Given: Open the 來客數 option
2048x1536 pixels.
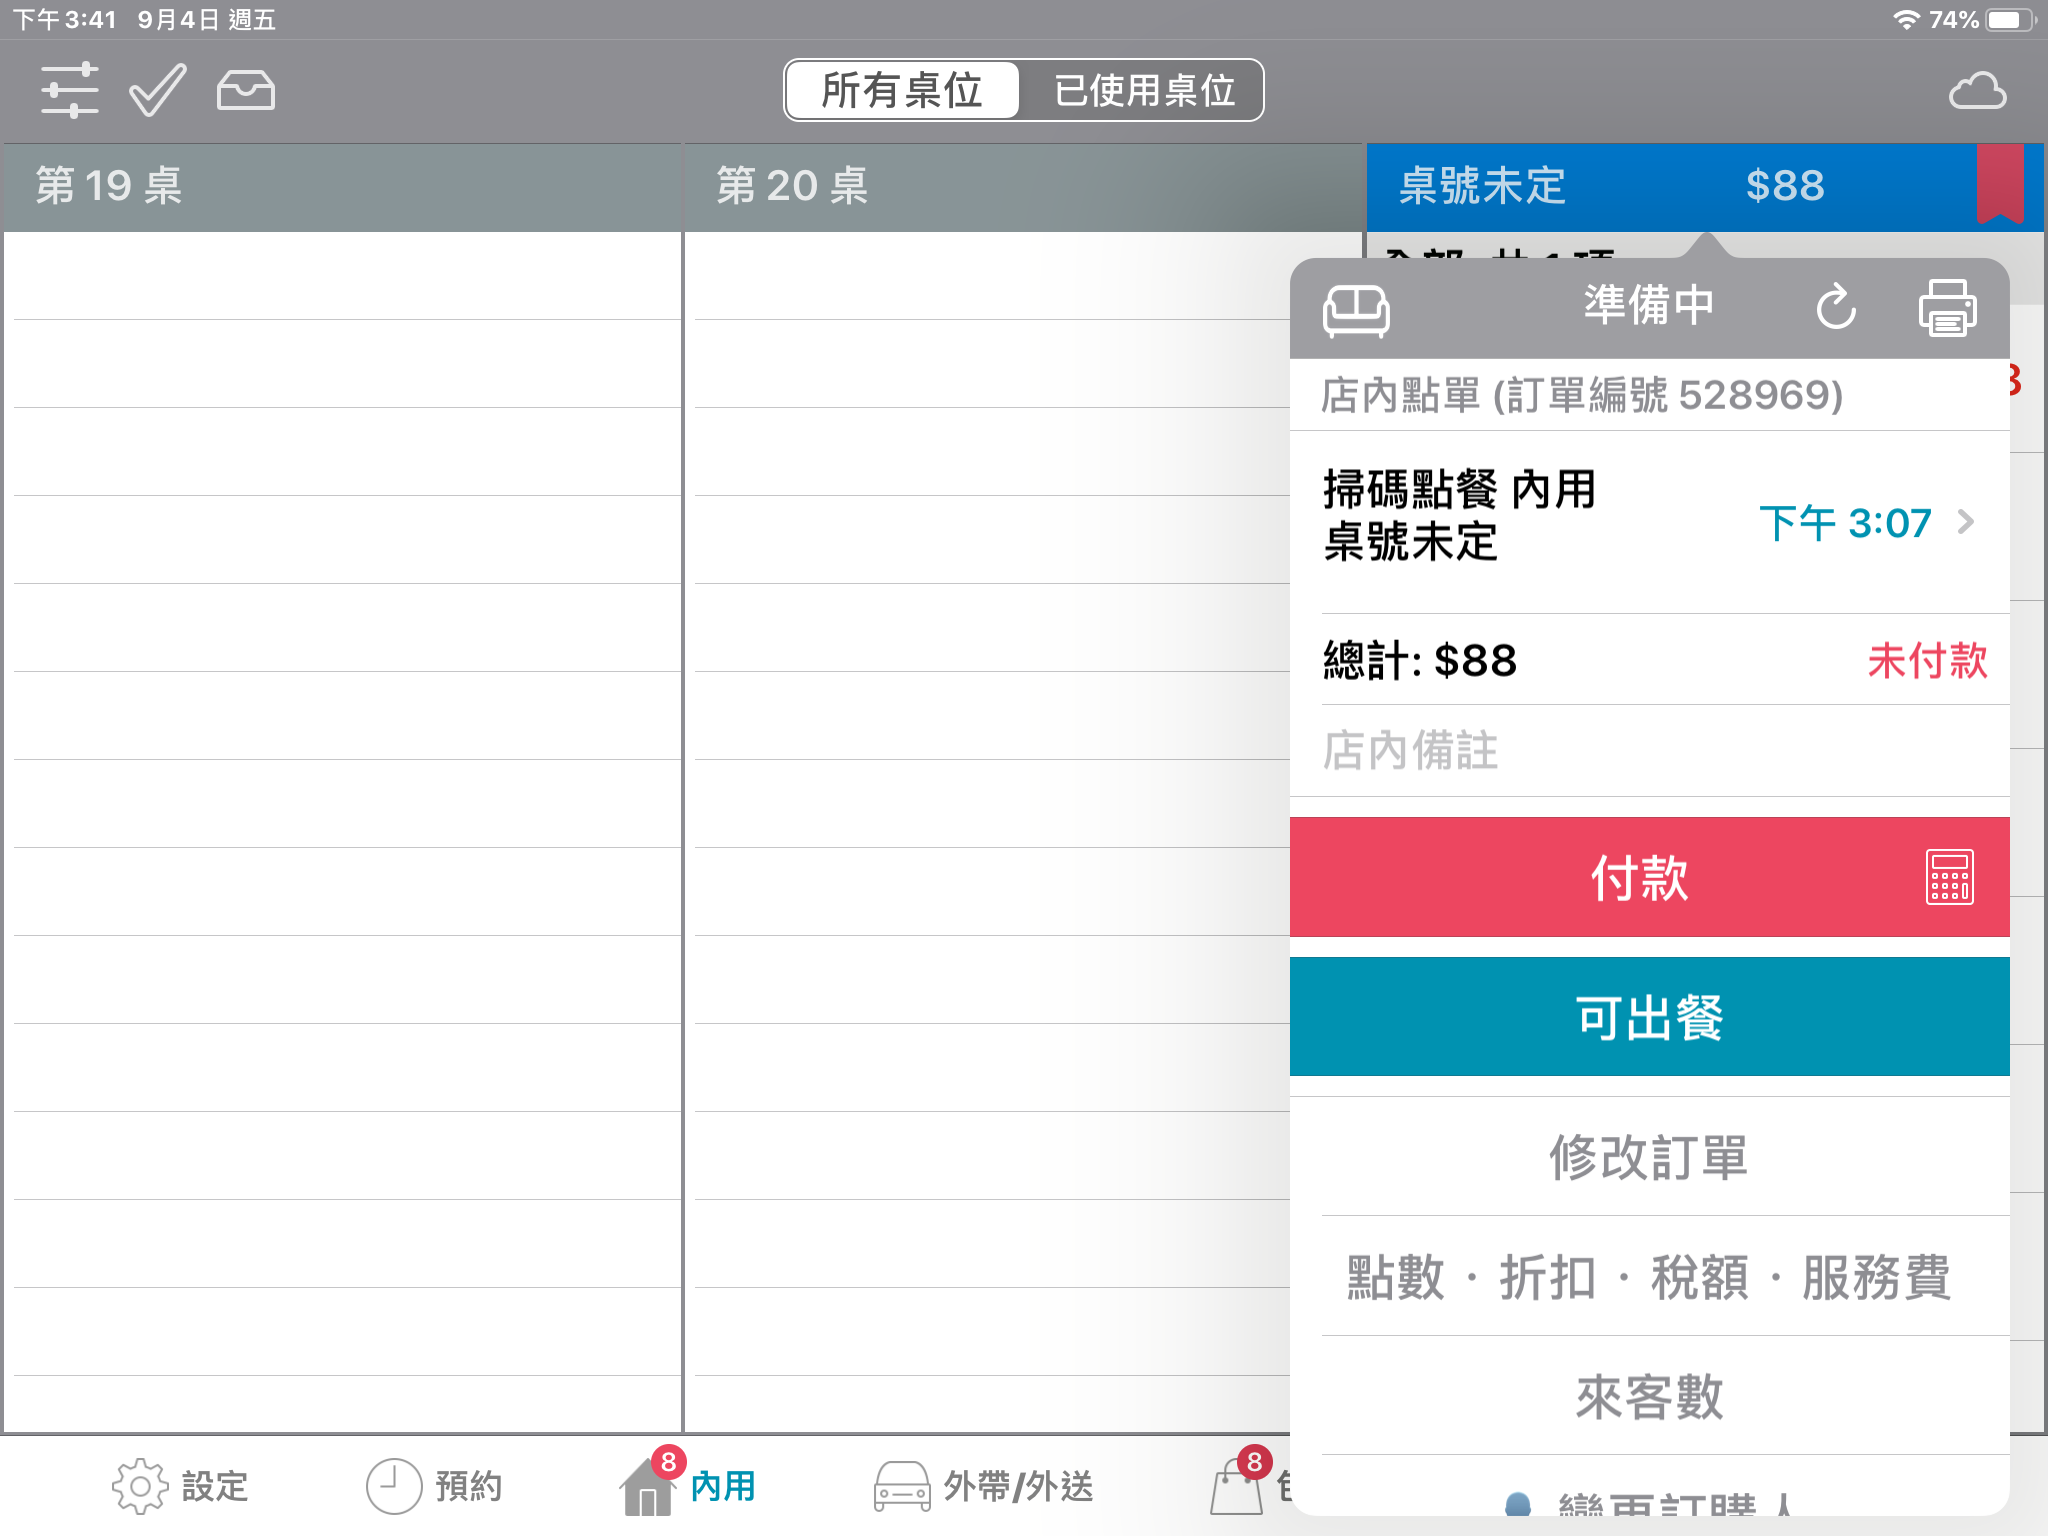Looking at the screenshot, I should (x=1649, y=1396).
